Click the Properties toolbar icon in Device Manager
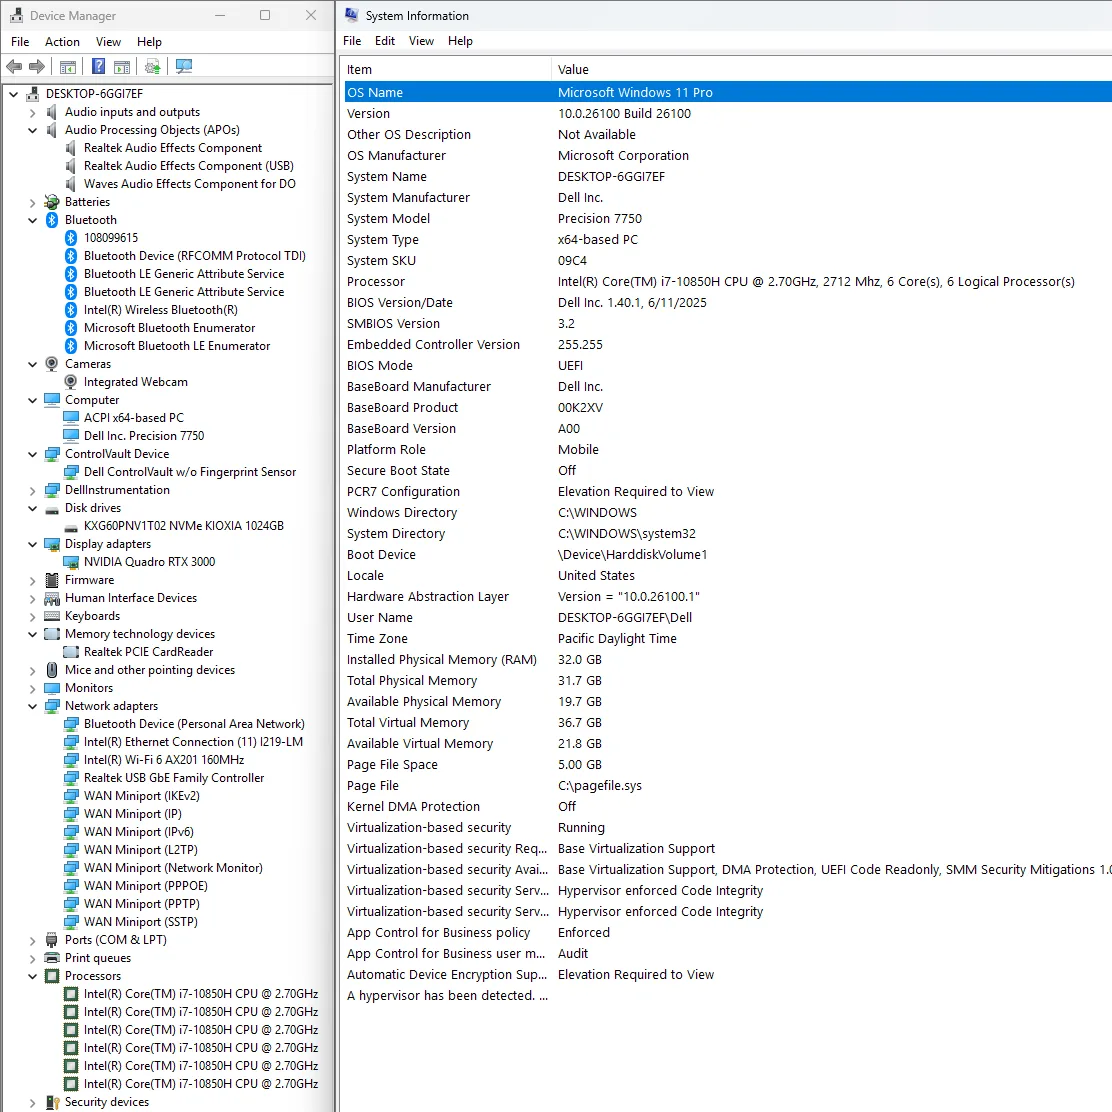The width and height of the screenshot is (1112, 1112). coord(121,66)
